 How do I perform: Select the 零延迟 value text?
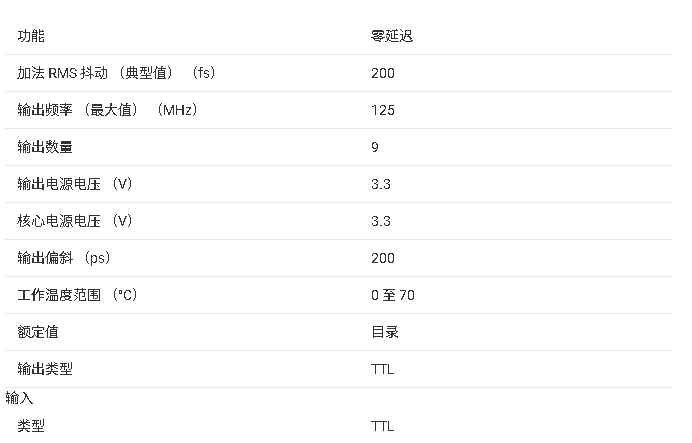pyautogui.click(x=392, y=36)
